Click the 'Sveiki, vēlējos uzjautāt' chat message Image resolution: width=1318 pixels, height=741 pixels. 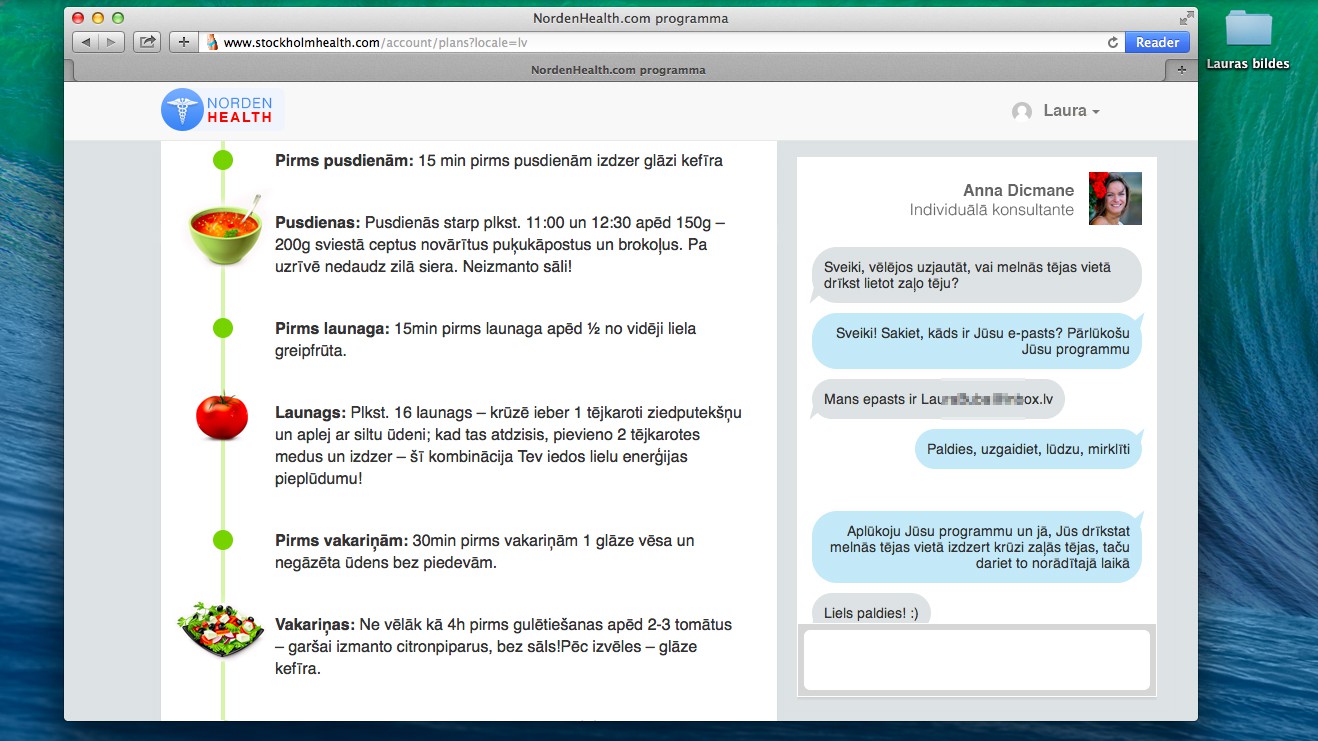pyautogui.click(x=976, y=275)
